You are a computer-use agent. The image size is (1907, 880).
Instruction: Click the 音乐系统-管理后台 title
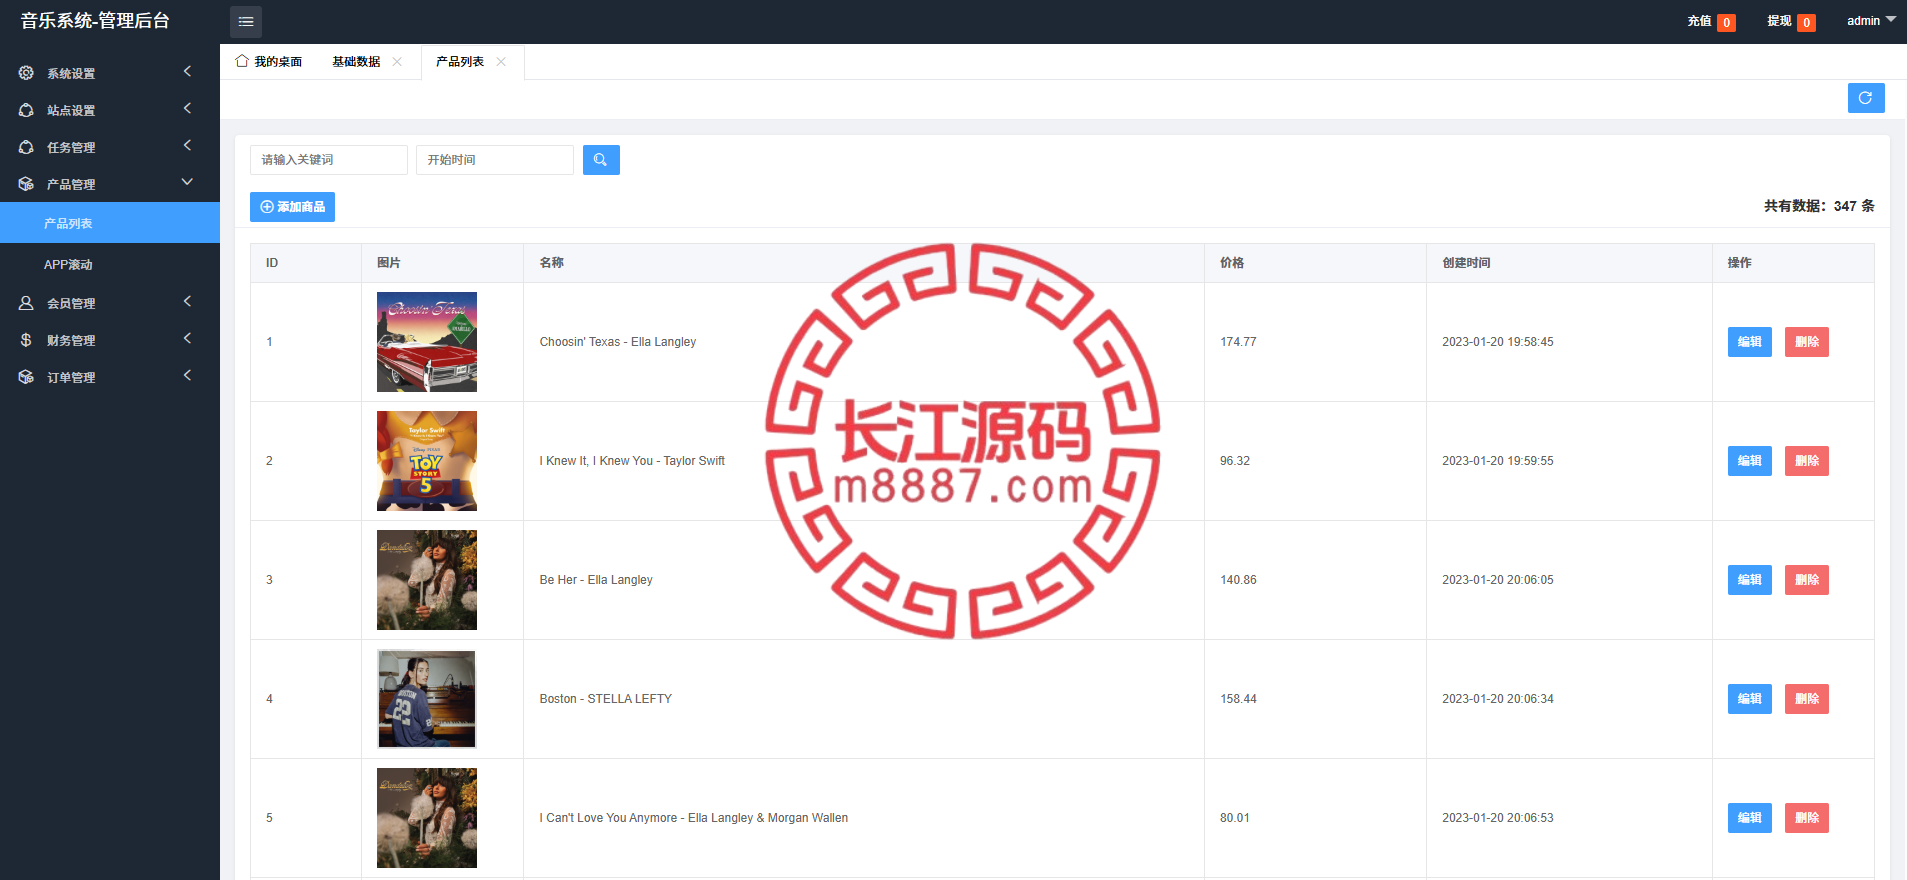(95, 21)
